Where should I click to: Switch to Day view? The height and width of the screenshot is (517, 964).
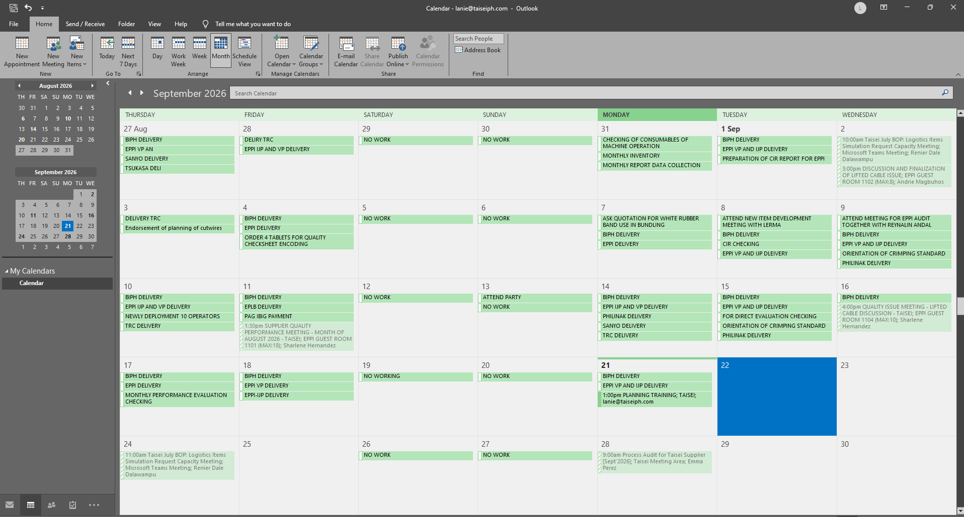pyautogui.click(x=157, y=49)
